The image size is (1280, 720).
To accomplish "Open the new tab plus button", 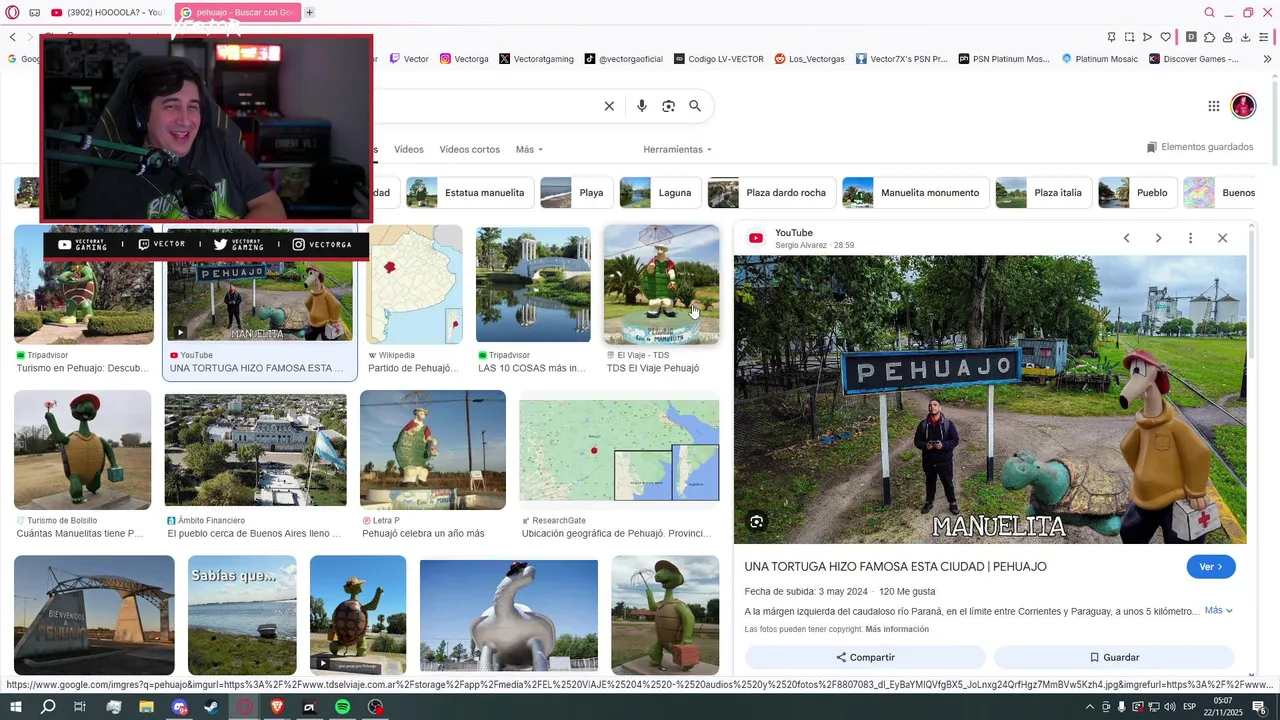I will click(310, 12).
